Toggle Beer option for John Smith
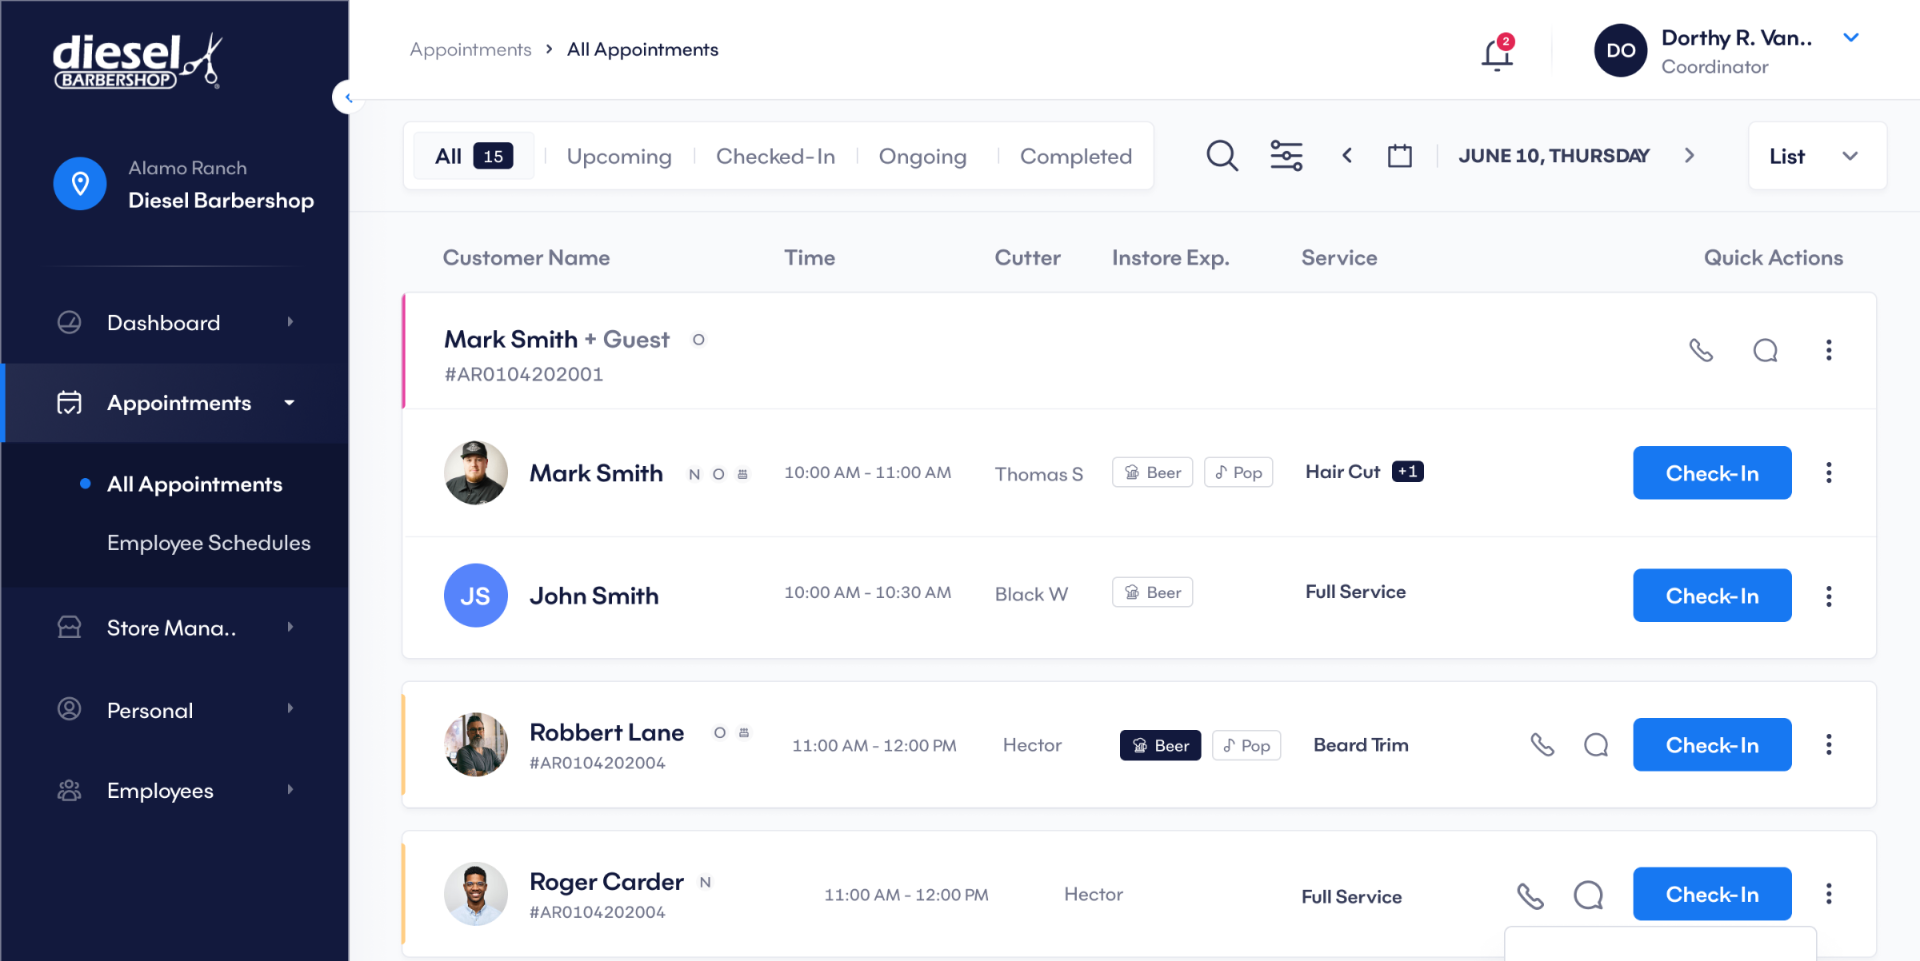Screen dimensions: 1920x961 coord(1152,592)
